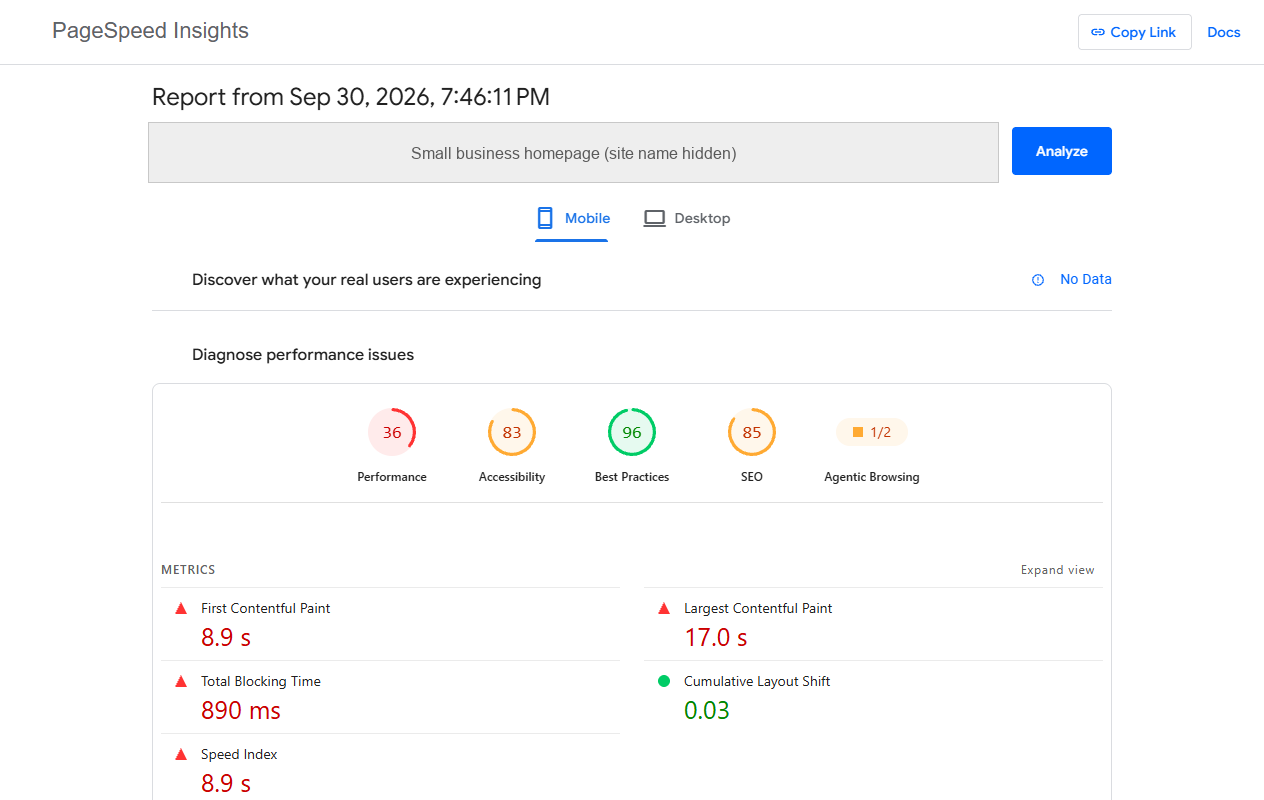Image resolution: width=1264 pixels, height=800 pixels.
Task: Click the PageSpeed Insights title
Action: [x=150, y=31]
